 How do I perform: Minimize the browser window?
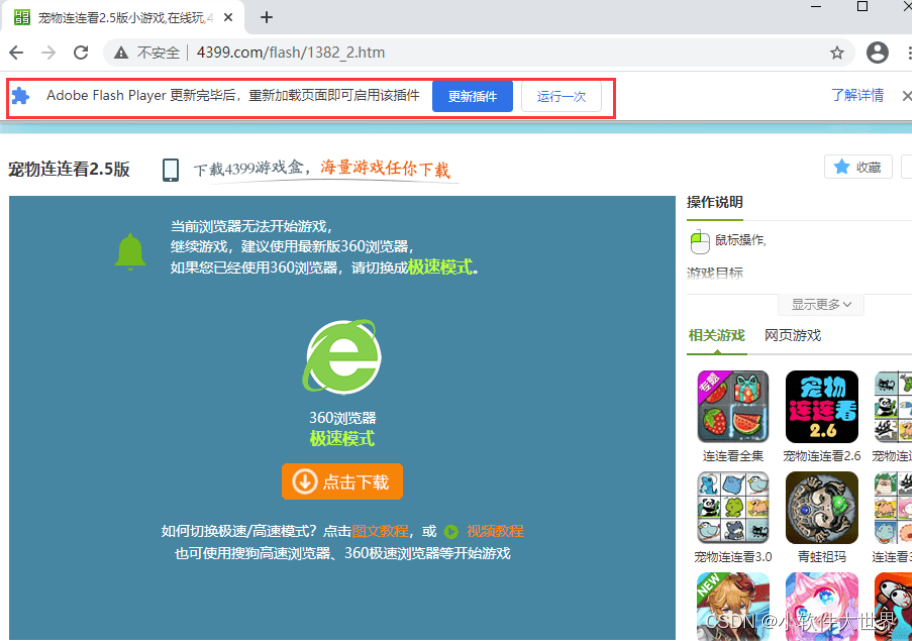[816, 6]
